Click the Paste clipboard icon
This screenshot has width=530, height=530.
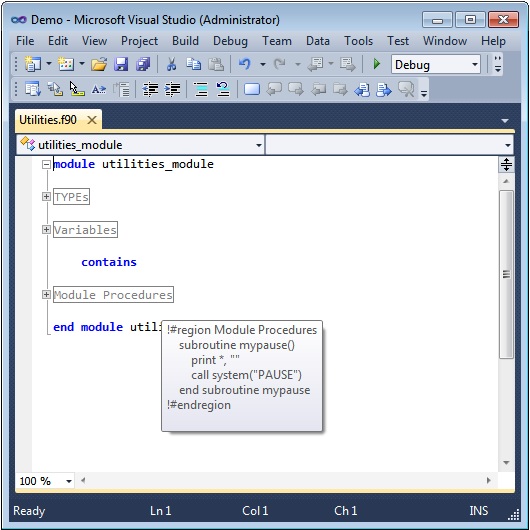pyautogui.click(x=216, y=64)
